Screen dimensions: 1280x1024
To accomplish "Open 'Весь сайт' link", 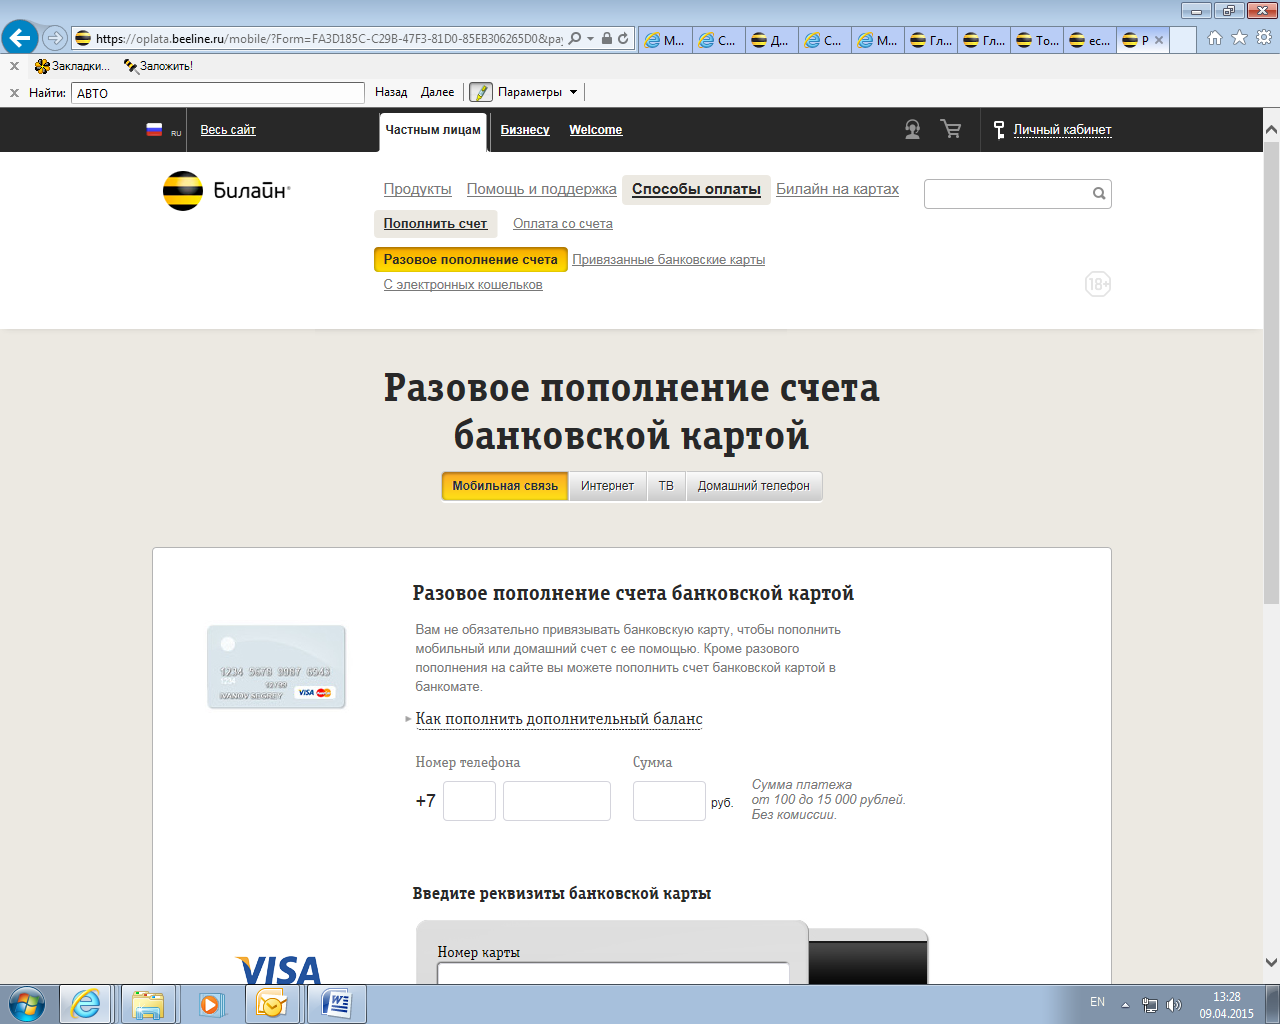I will coord(228,130).
